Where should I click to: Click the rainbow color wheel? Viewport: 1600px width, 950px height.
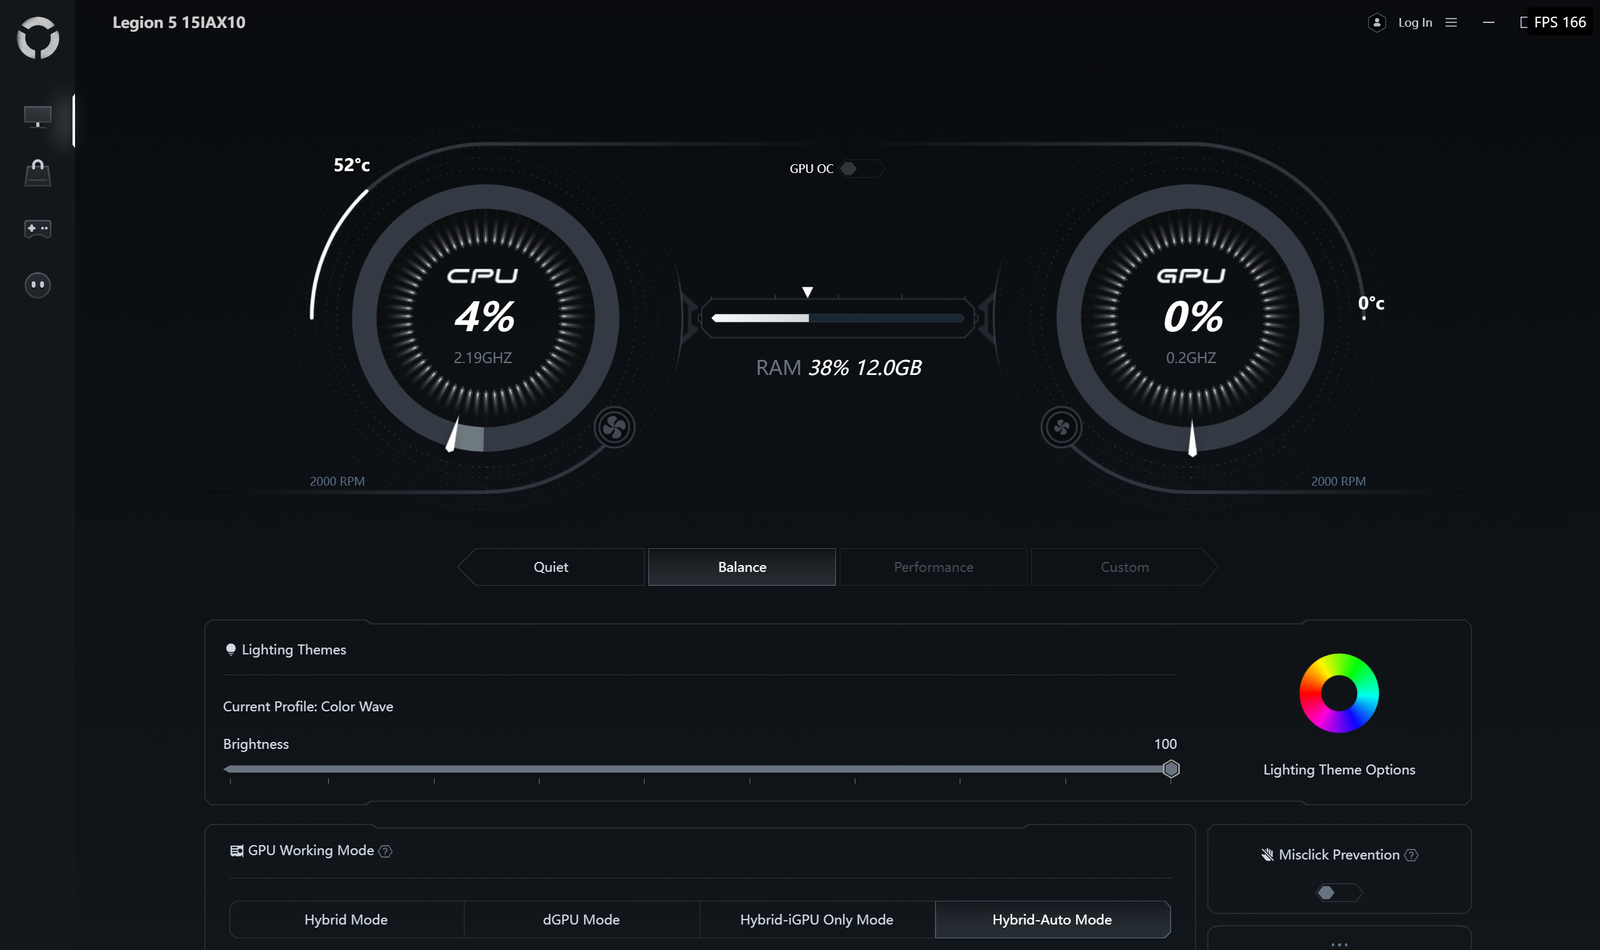coord(1339,693)
